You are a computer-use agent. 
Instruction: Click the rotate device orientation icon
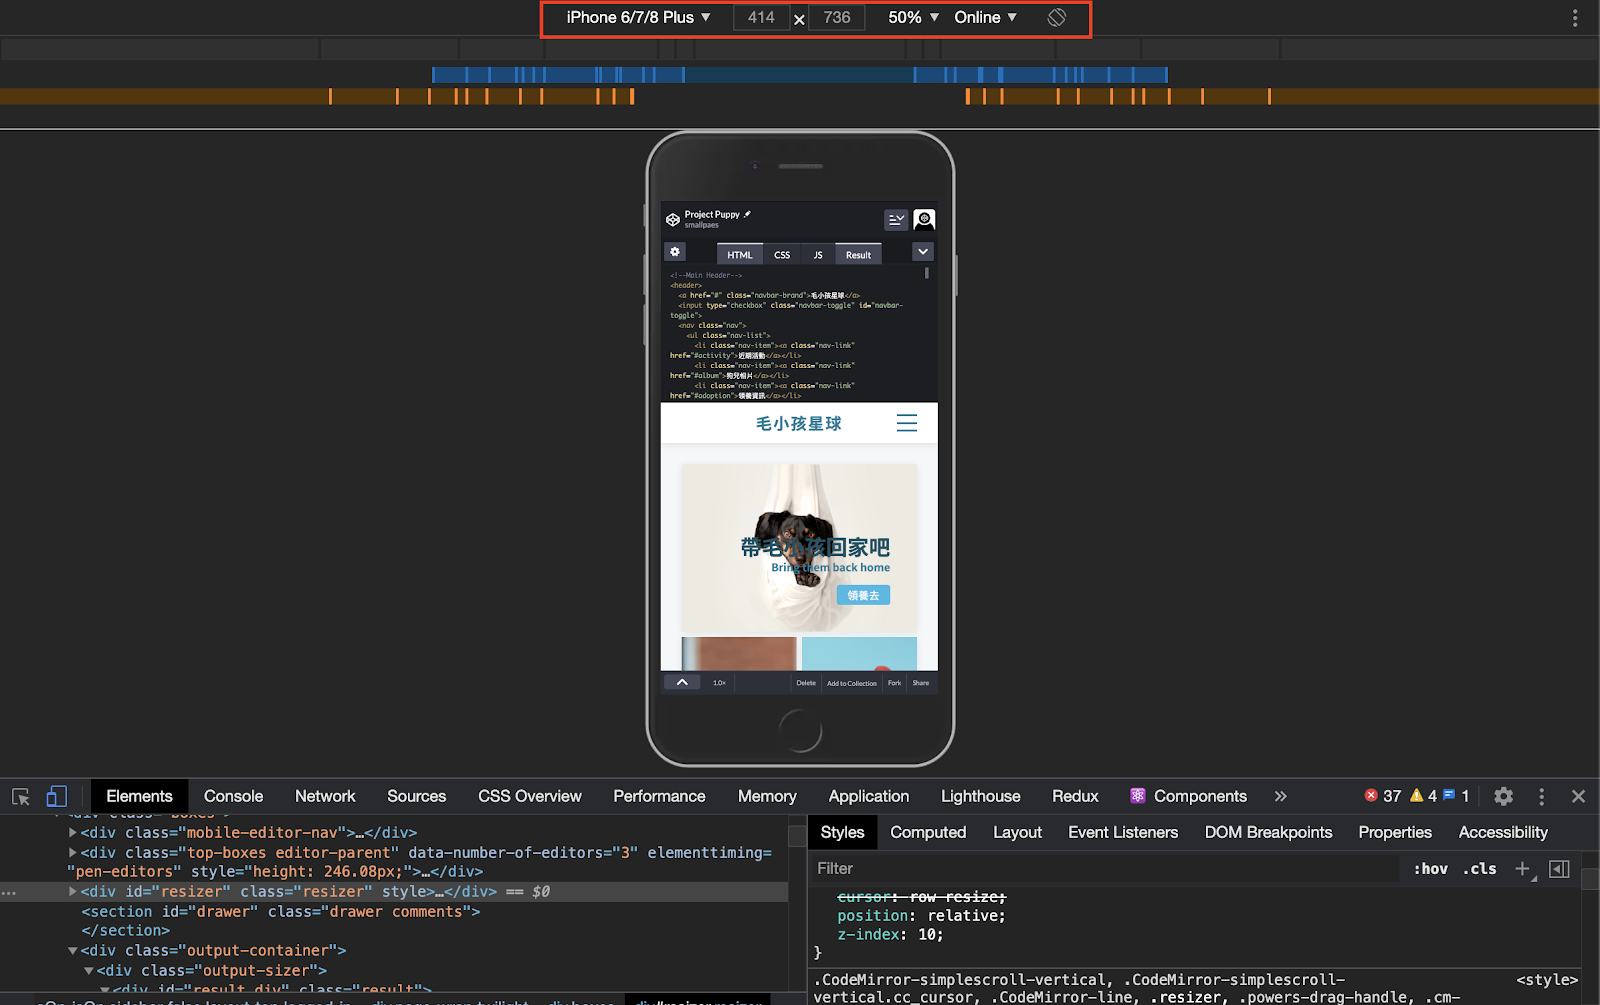tap(1057, 17)
